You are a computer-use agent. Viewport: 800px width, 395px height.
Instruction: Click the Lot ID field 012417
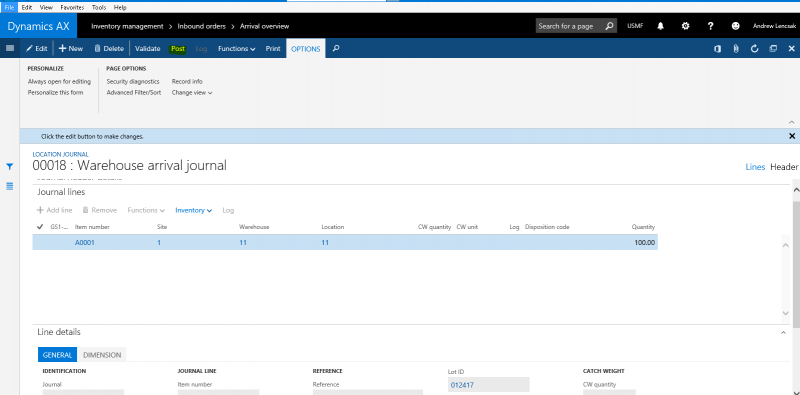click(488, 385)
